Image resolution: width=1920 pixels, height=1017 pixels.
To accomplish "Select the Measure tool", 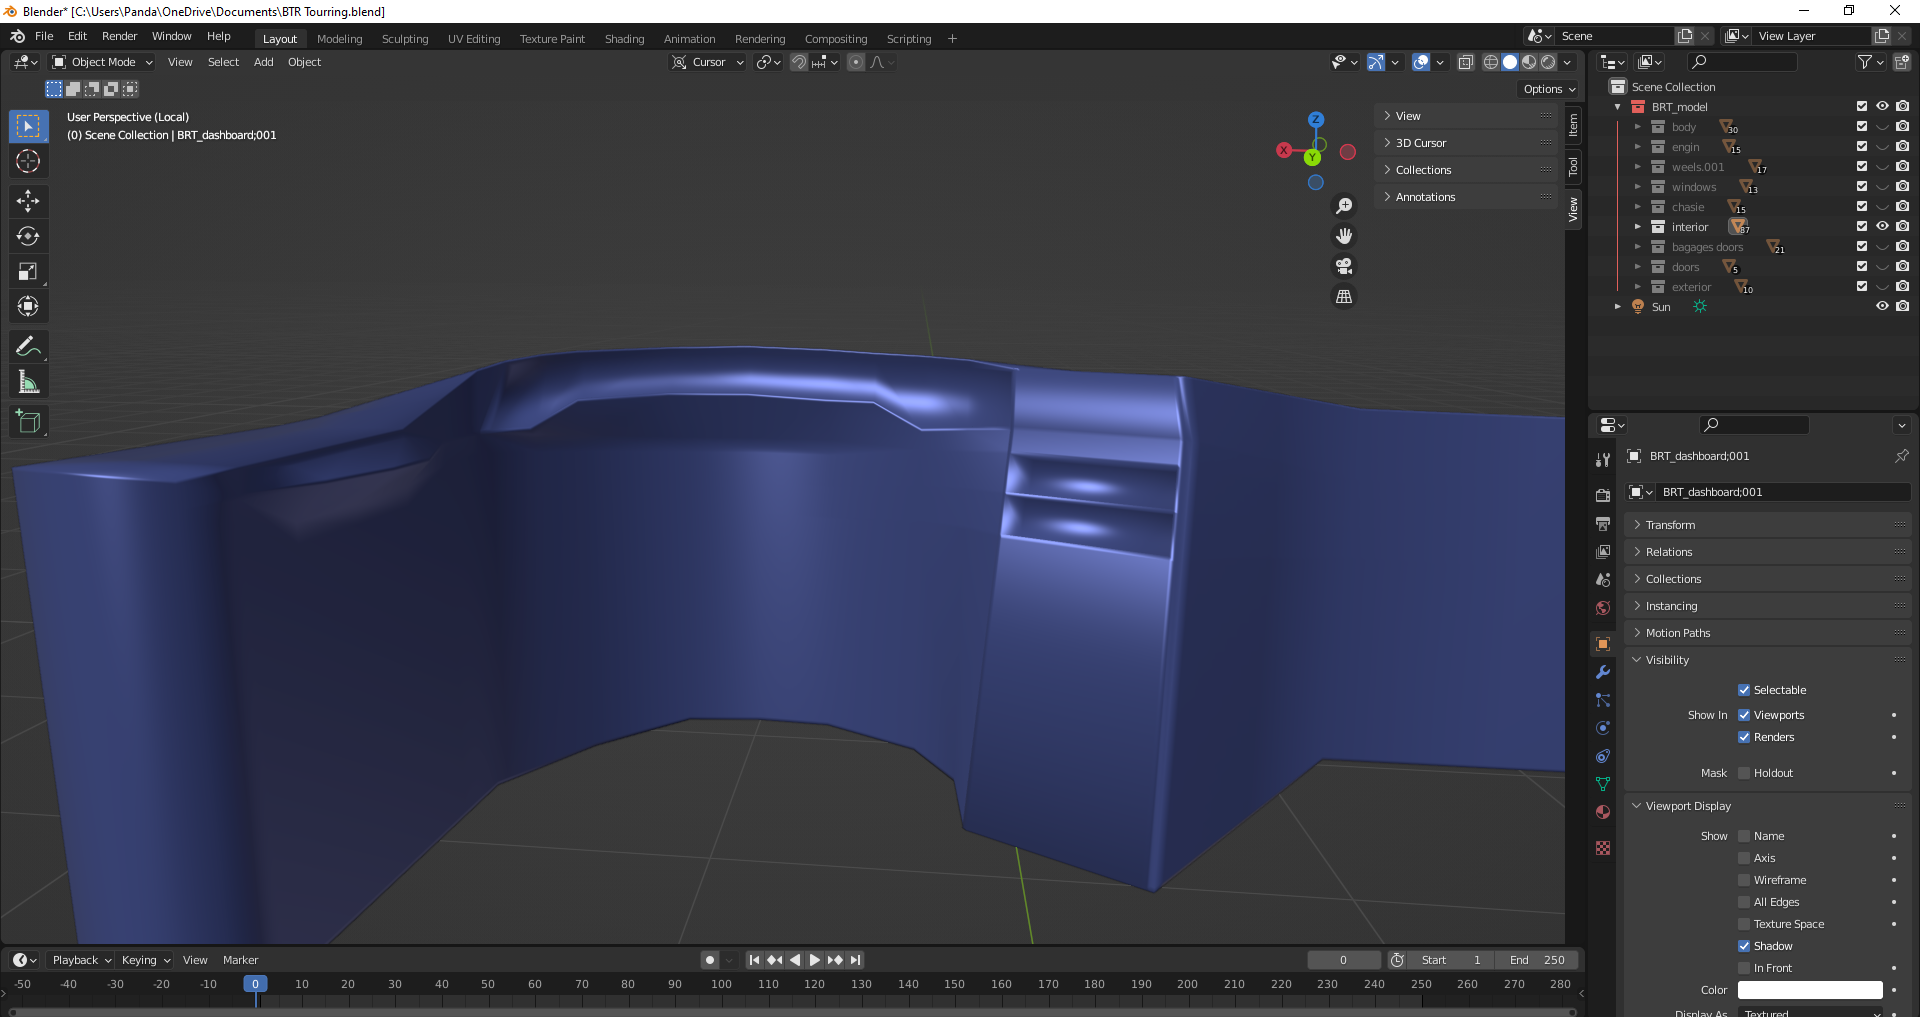I will point(28,382).
